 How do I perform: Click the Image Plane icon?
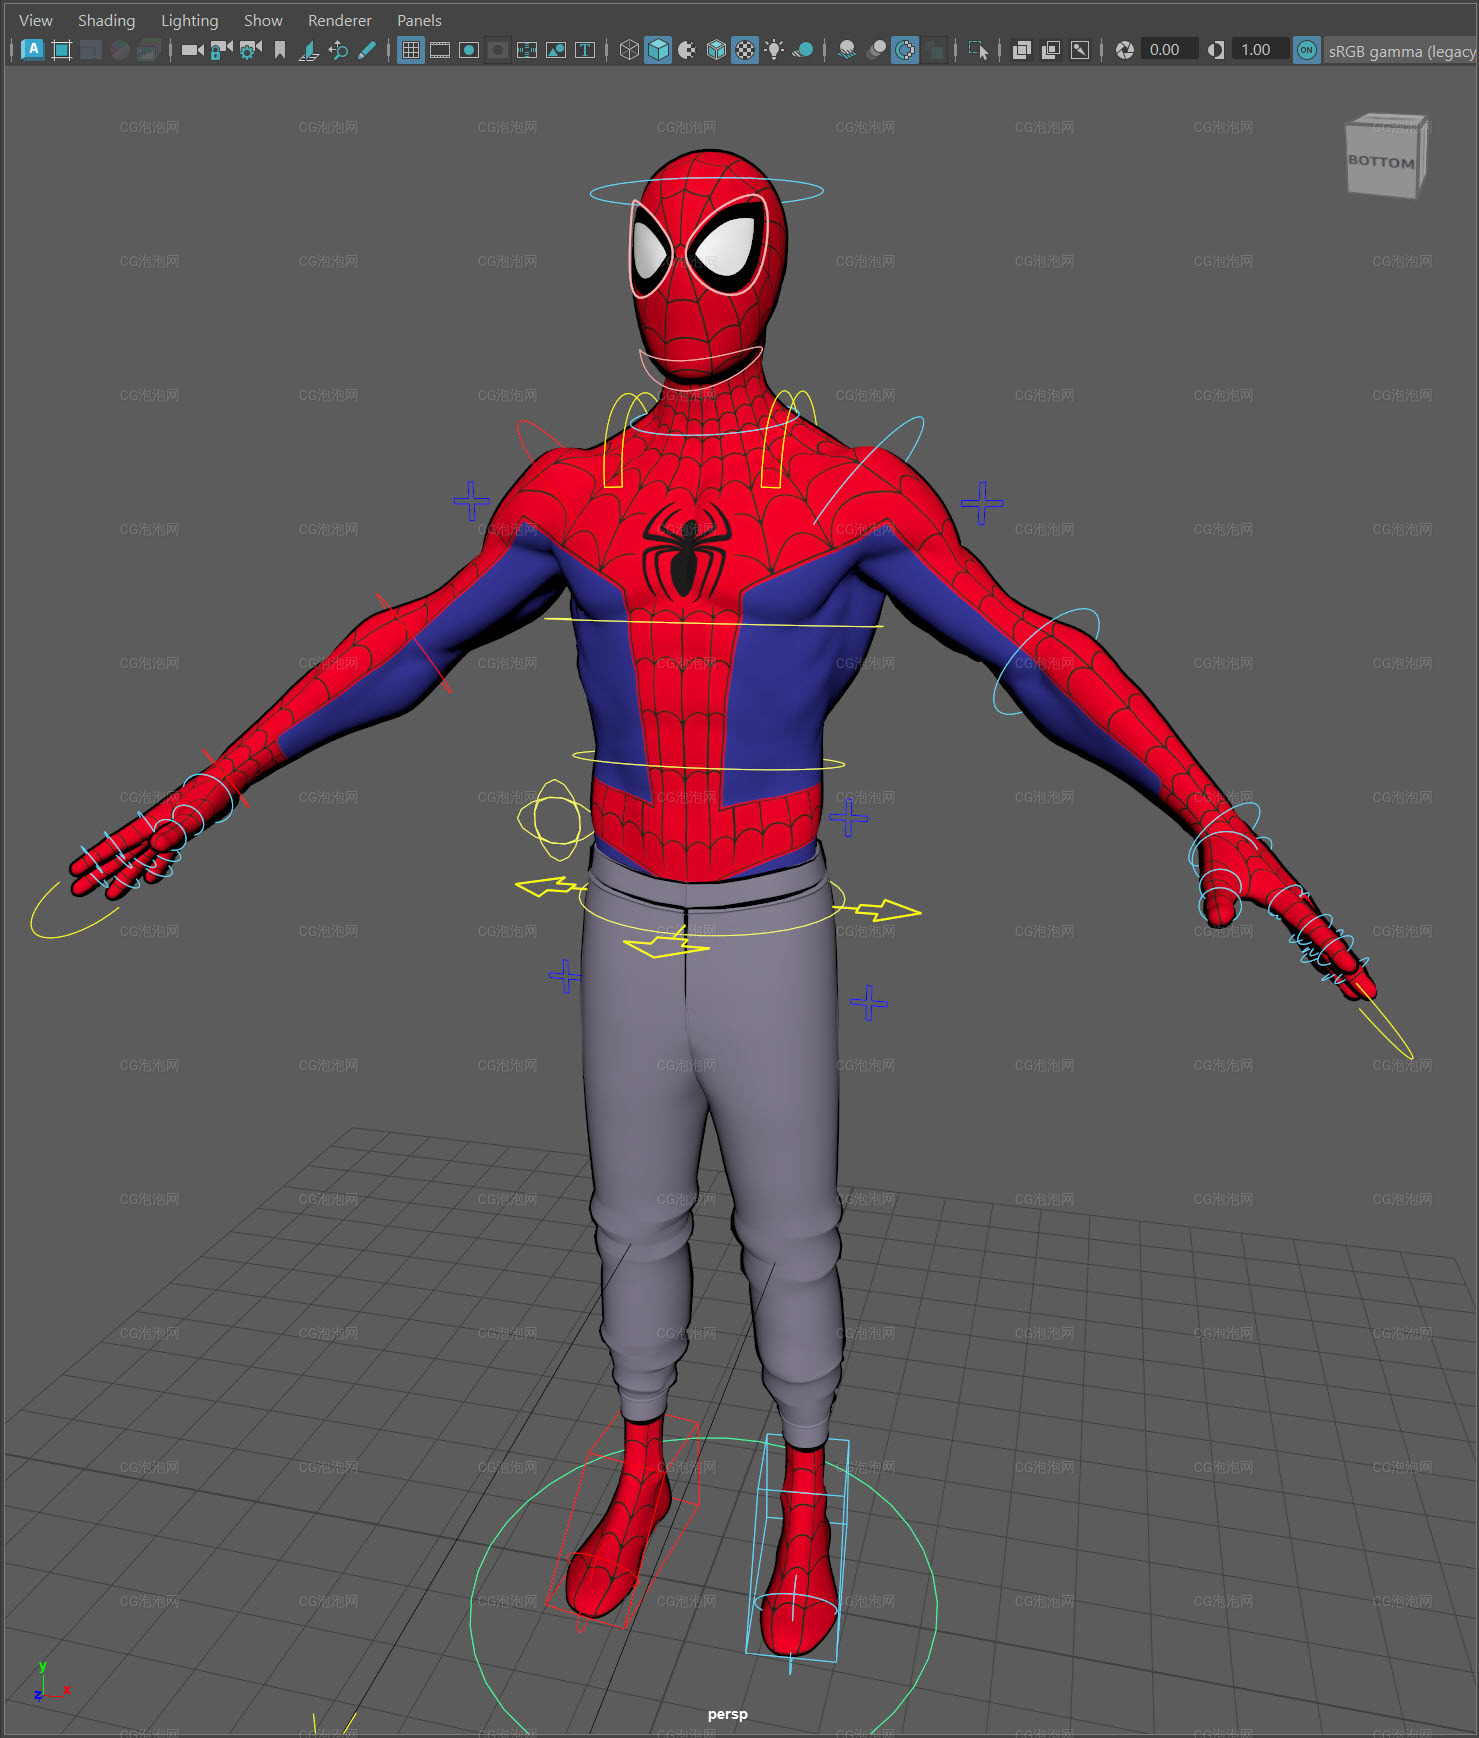[x=309, y=50]
